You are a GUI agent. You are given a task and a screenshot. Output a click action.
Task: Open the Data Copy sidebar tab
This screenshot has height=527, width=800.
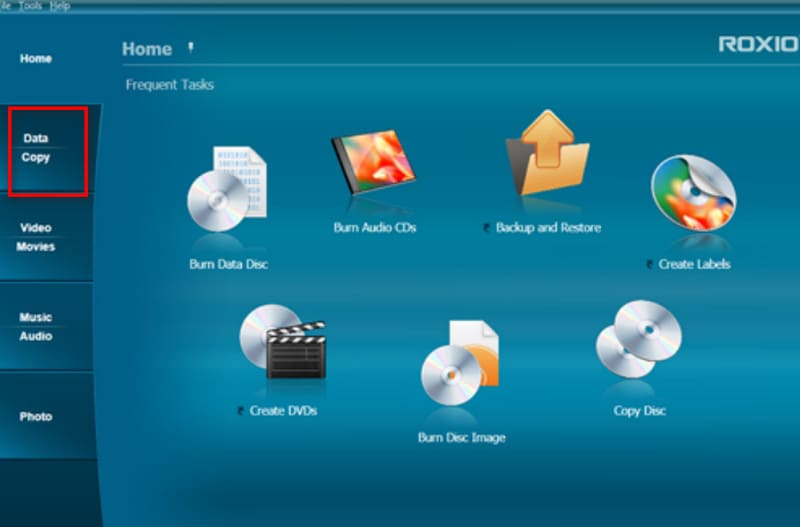(36, 148)
